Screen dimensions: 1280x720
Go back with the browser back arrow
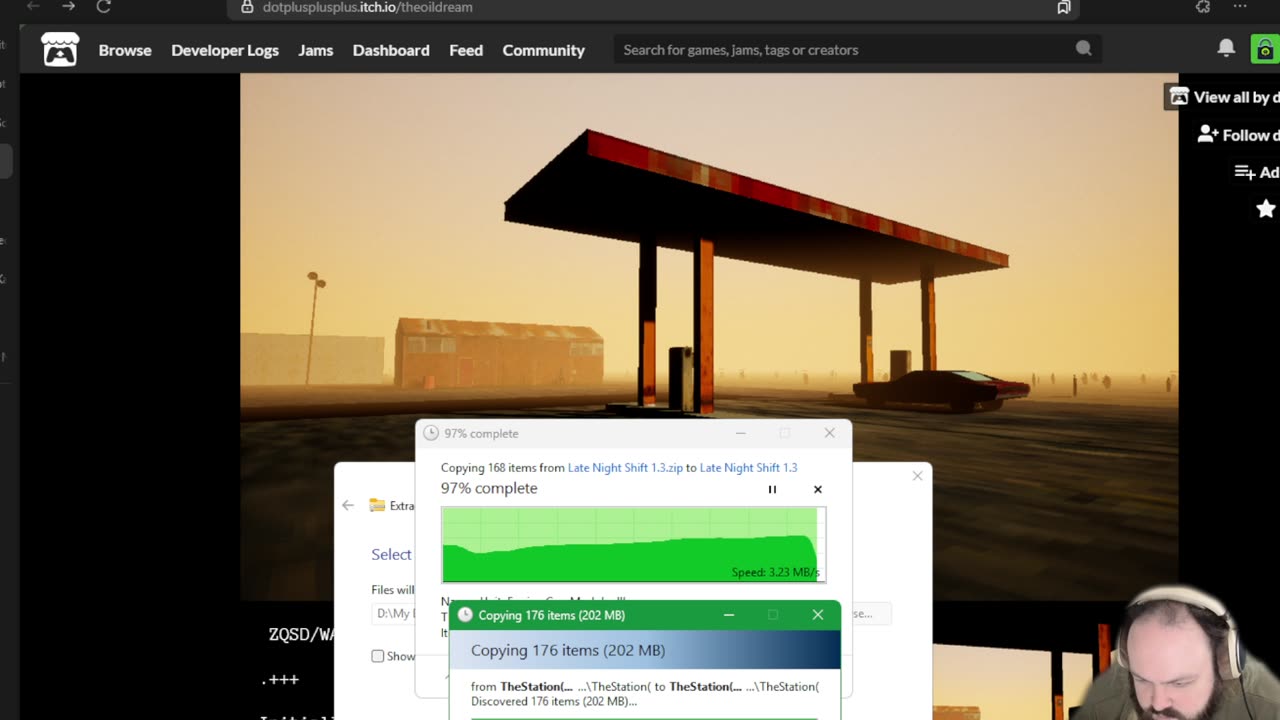click(x=33, y=7)
